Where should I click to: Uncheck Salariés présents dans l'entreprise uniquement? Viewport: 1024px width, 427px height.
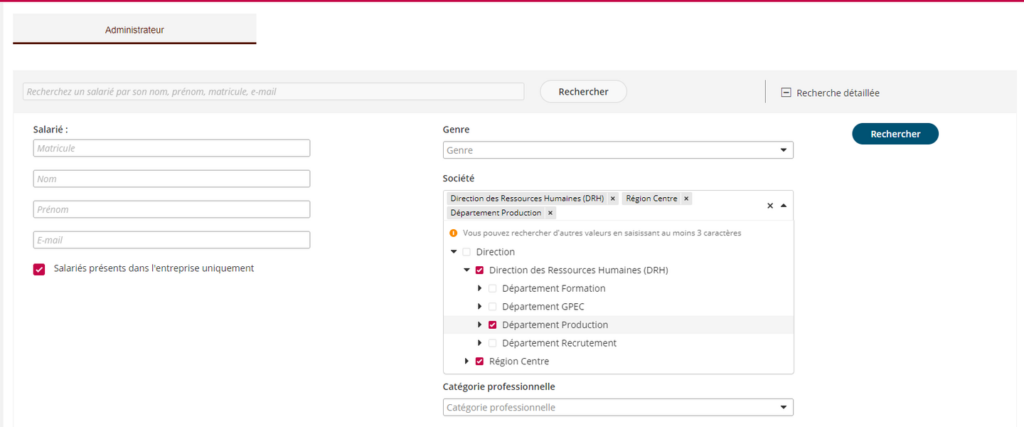pyautogui.click(x=39, y=268)
